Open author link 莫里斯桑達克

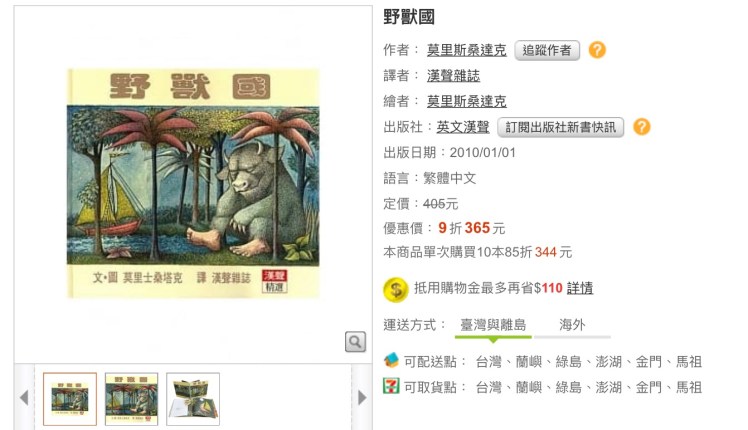tap(467, 50)
